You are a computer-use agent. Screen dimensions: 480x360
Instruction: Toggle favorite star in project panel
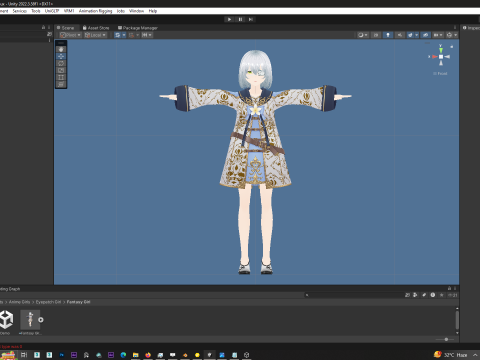point(442,295)
